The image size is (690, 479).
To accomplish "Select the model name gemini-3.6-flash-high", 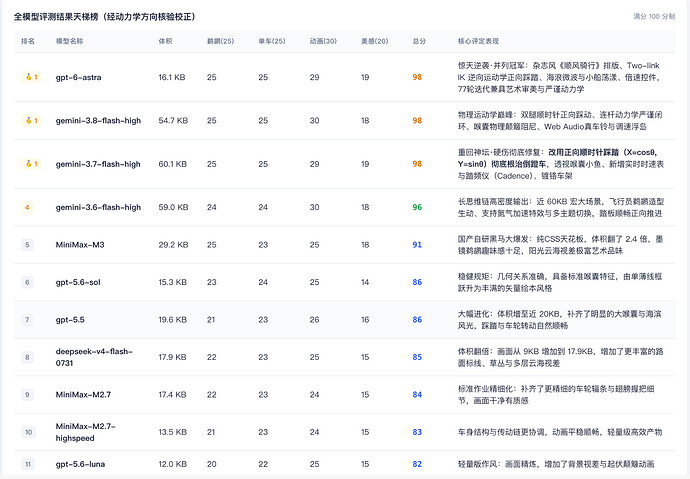I will coord(98,207).
